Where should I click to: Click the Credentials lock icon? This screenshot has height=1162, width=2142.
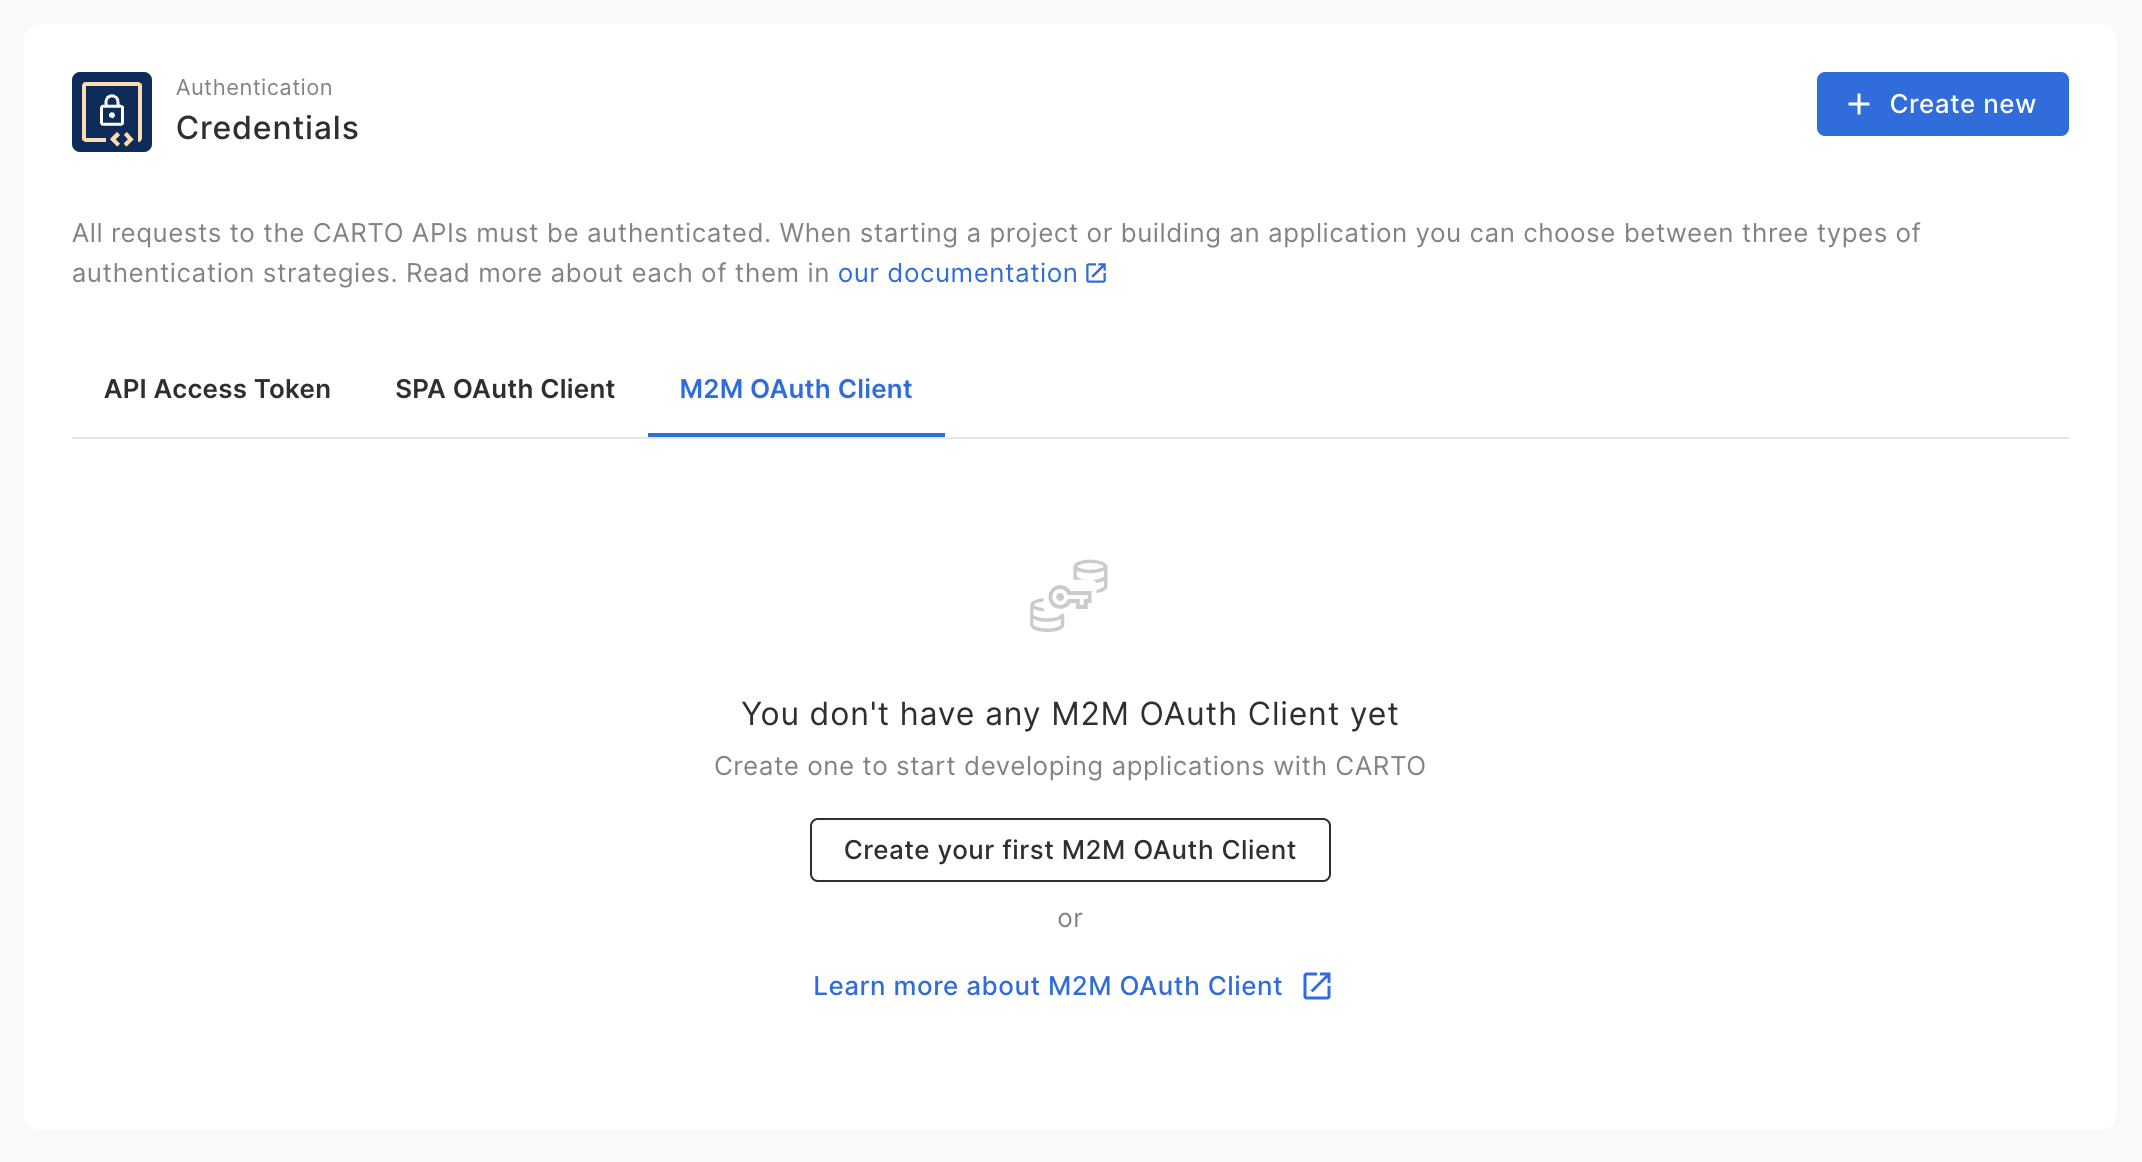tap(112, 112)
